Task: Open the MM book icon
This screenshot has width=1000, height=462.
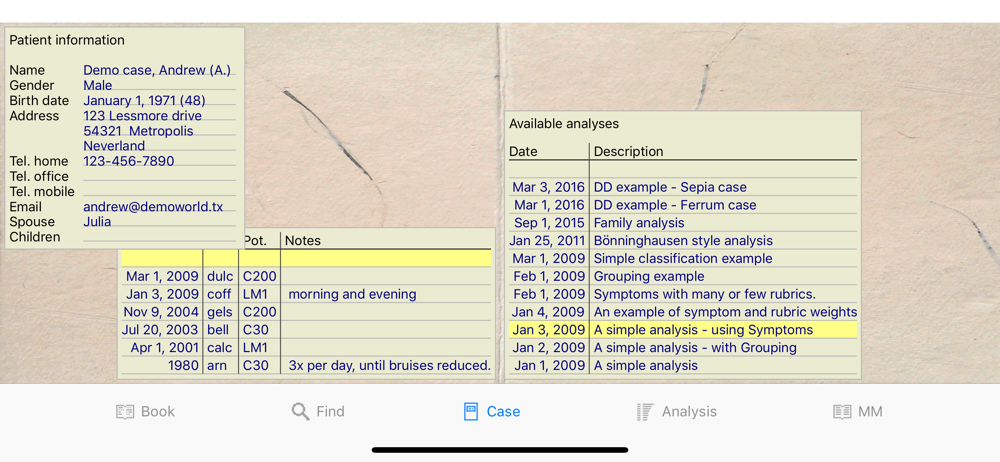Action: [842, 412]
